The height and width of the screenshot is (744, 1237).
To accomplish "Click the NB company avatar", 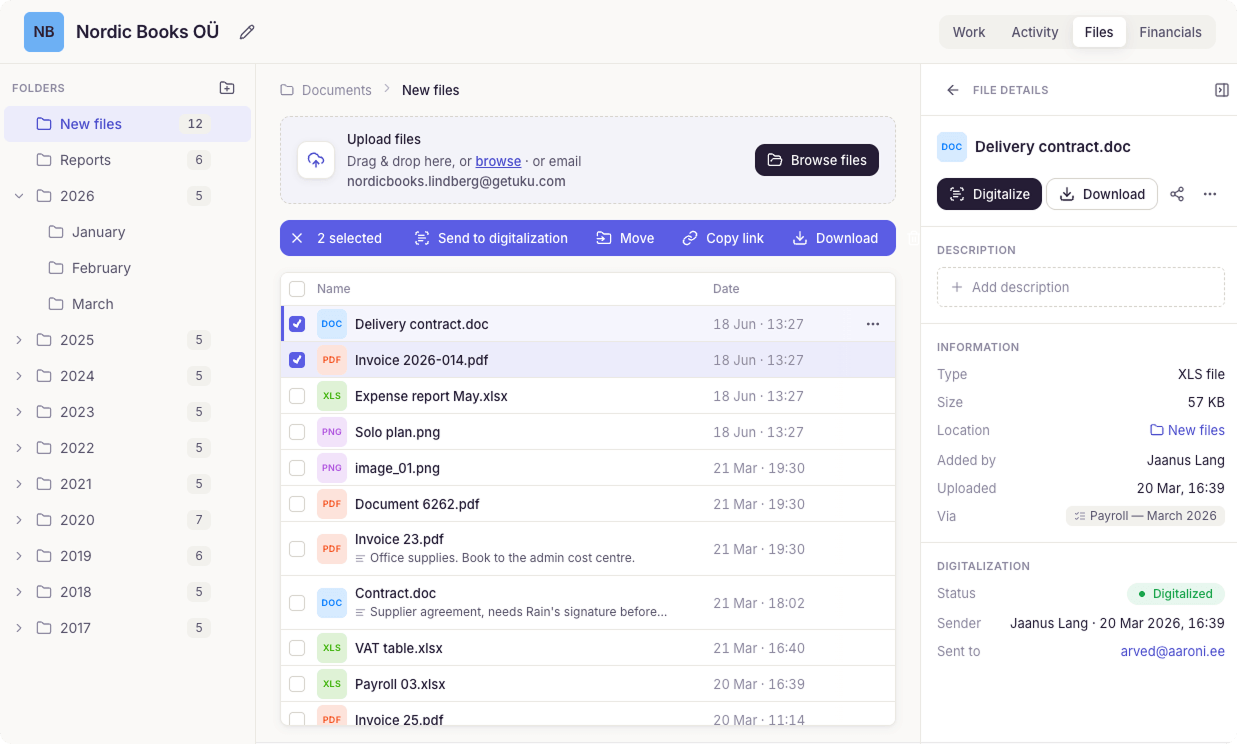I will (44, 32).
